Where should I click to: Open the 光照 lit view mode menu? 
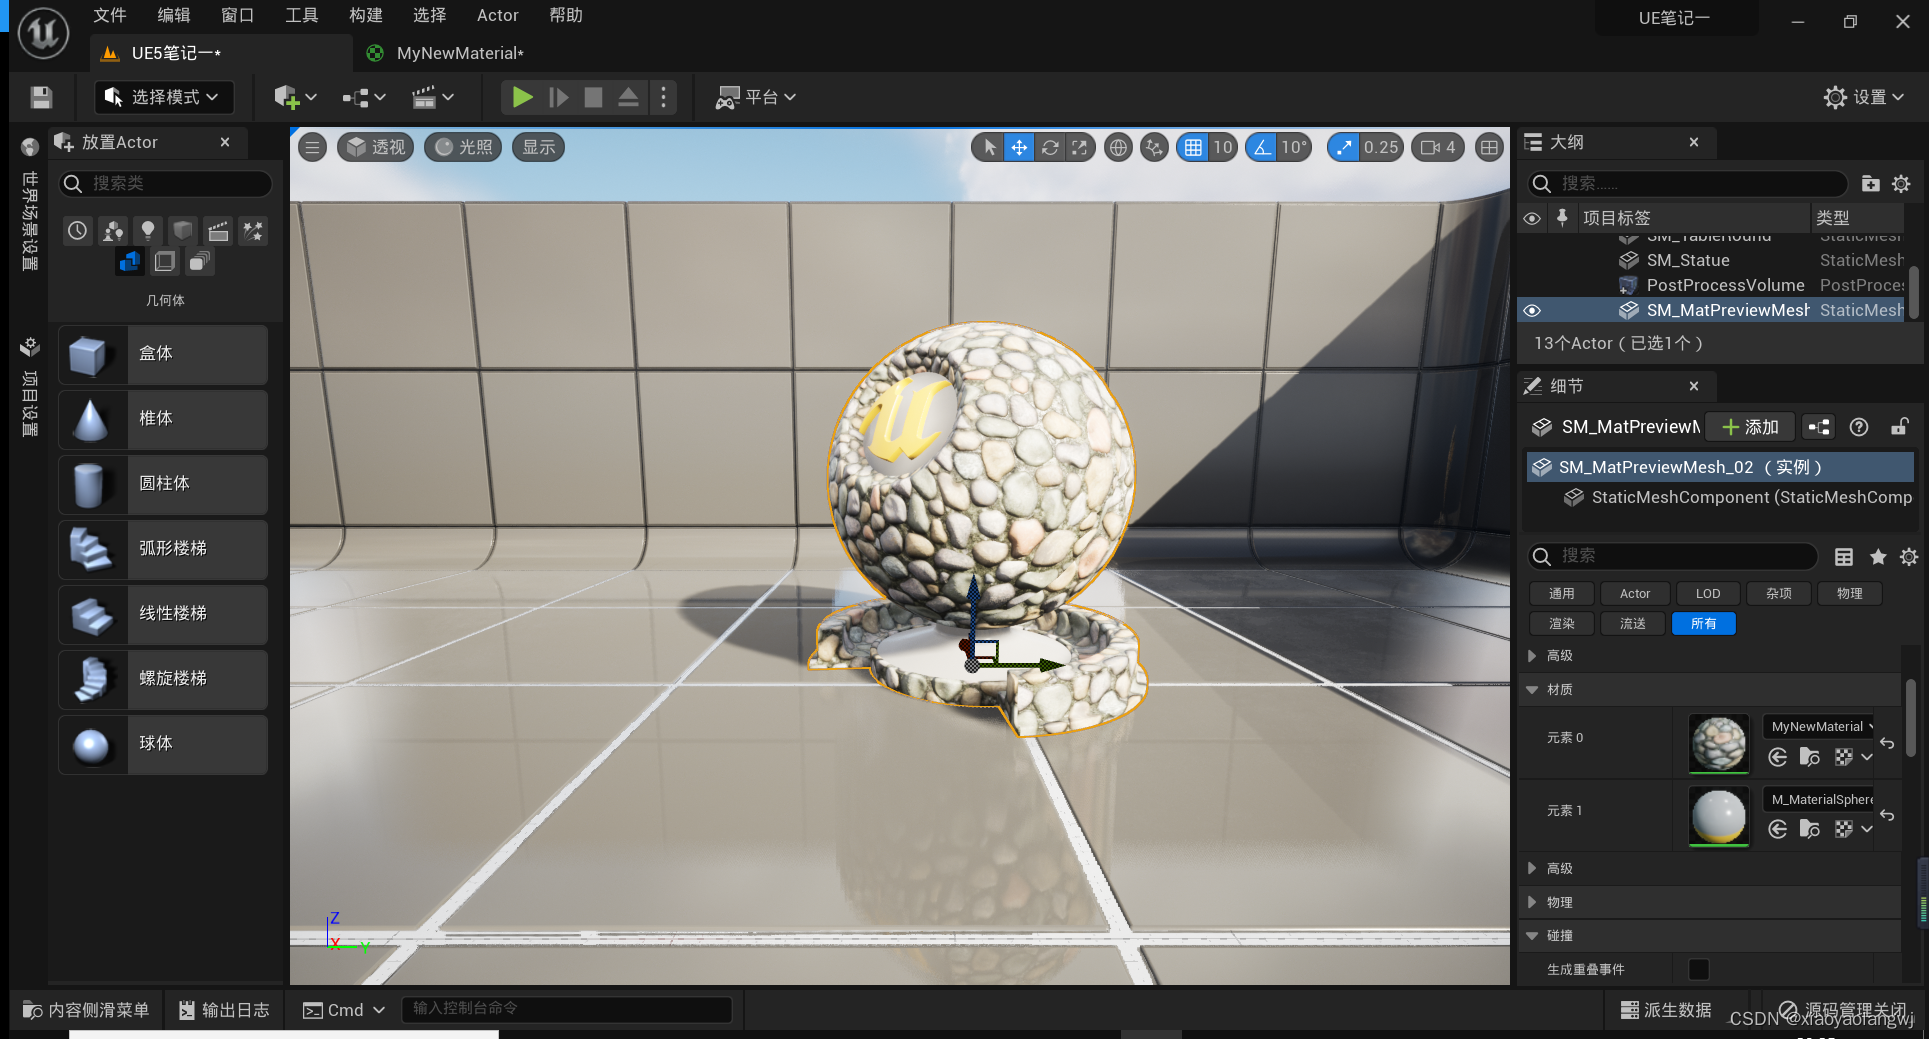(x=463, y=147)
